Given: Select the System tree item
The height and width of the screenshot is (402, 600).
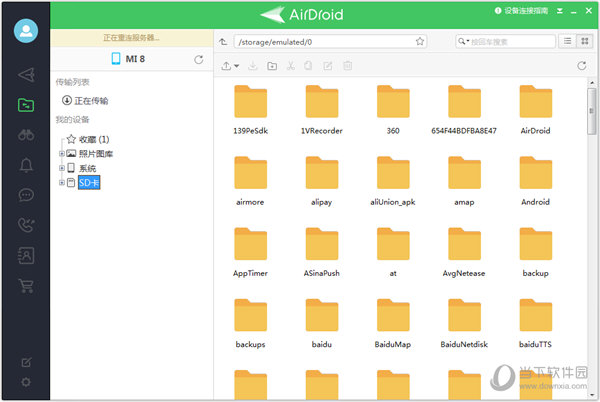Looking at the screenshot, I should [82, 168].
